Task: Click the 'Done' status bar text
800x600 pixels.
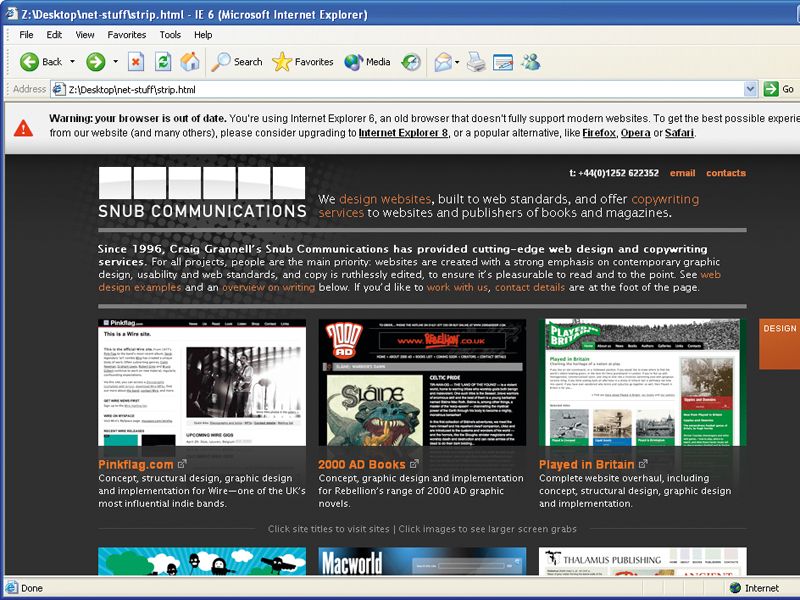Action: tap(32, 588)
